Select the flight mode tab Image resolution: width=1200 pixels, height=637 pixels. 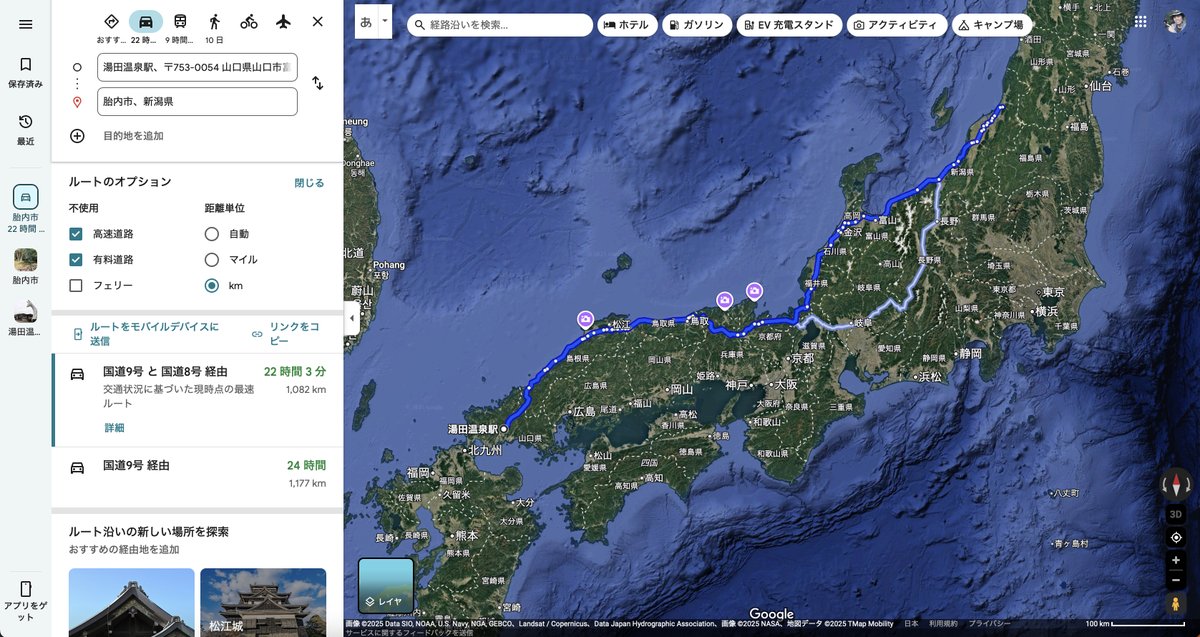283,21
